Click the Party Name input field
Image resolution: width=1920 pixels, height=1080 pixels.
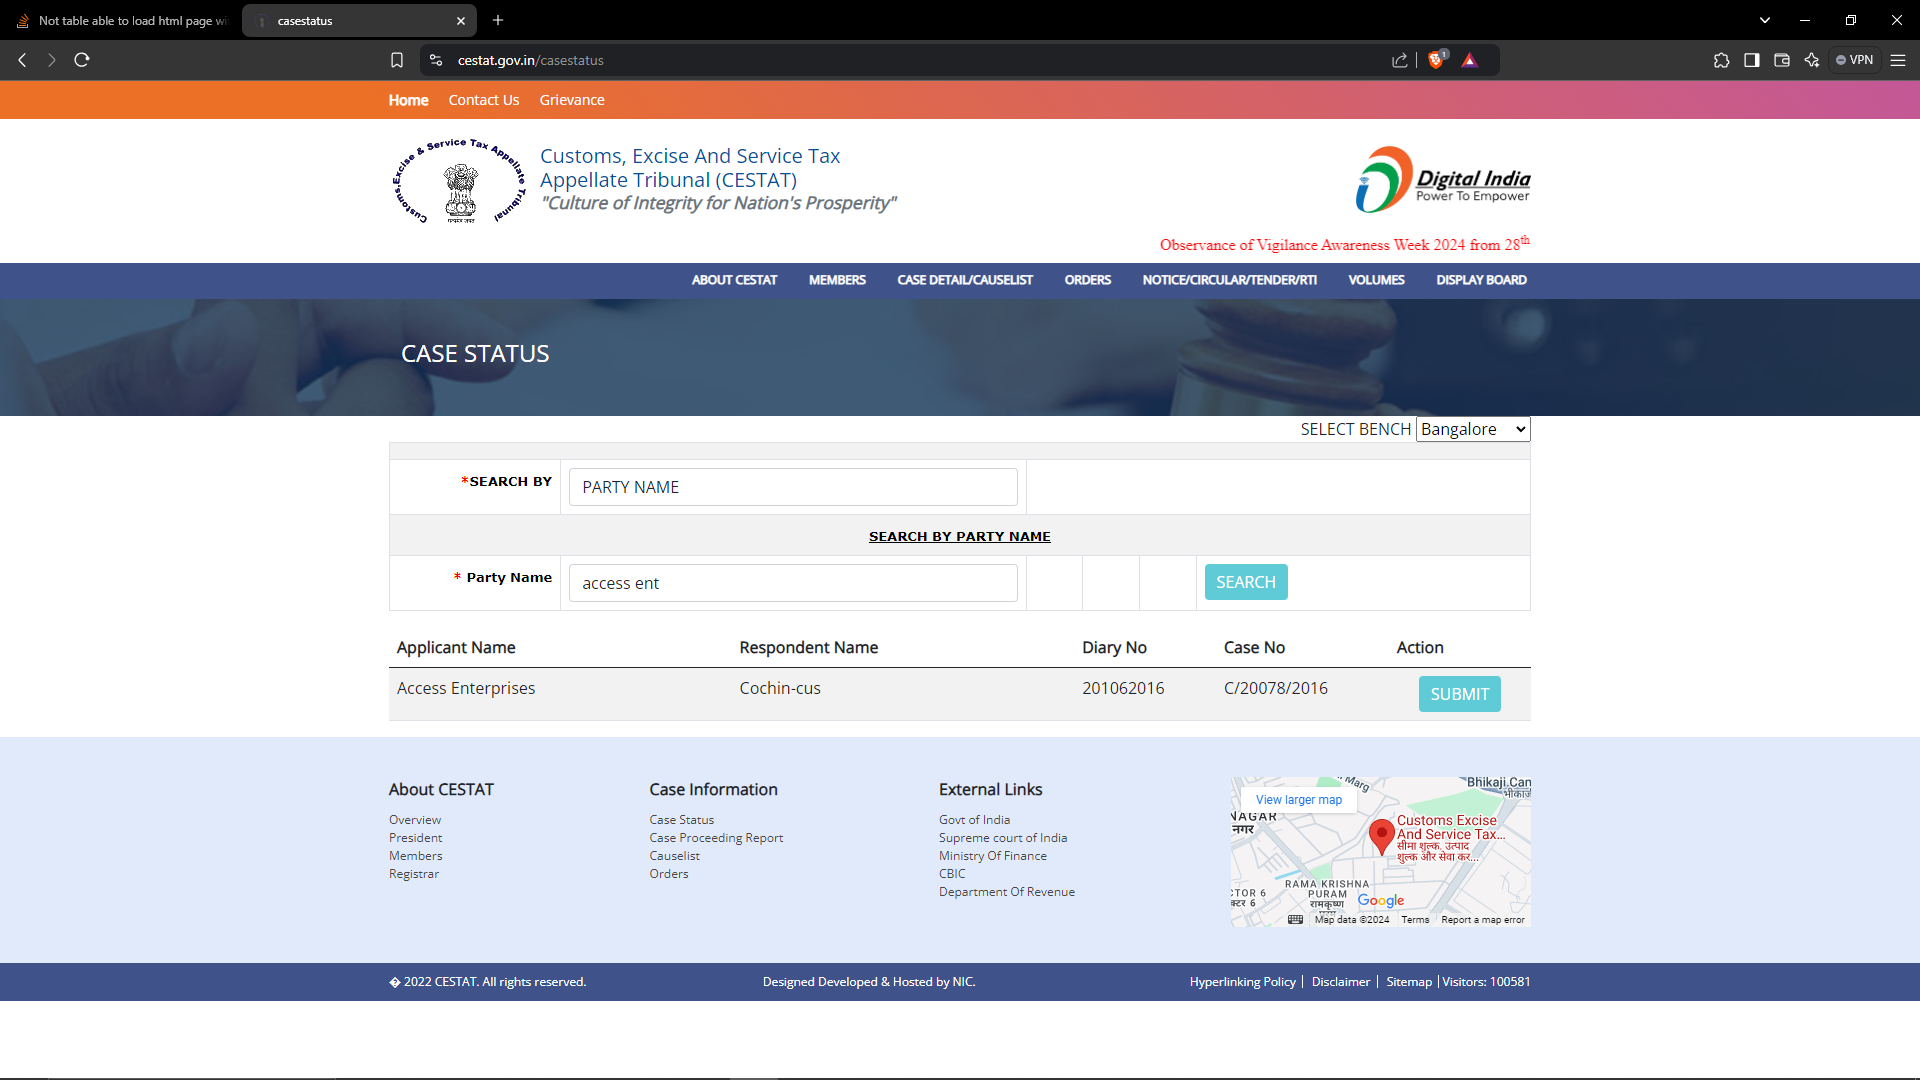[793, 582]
